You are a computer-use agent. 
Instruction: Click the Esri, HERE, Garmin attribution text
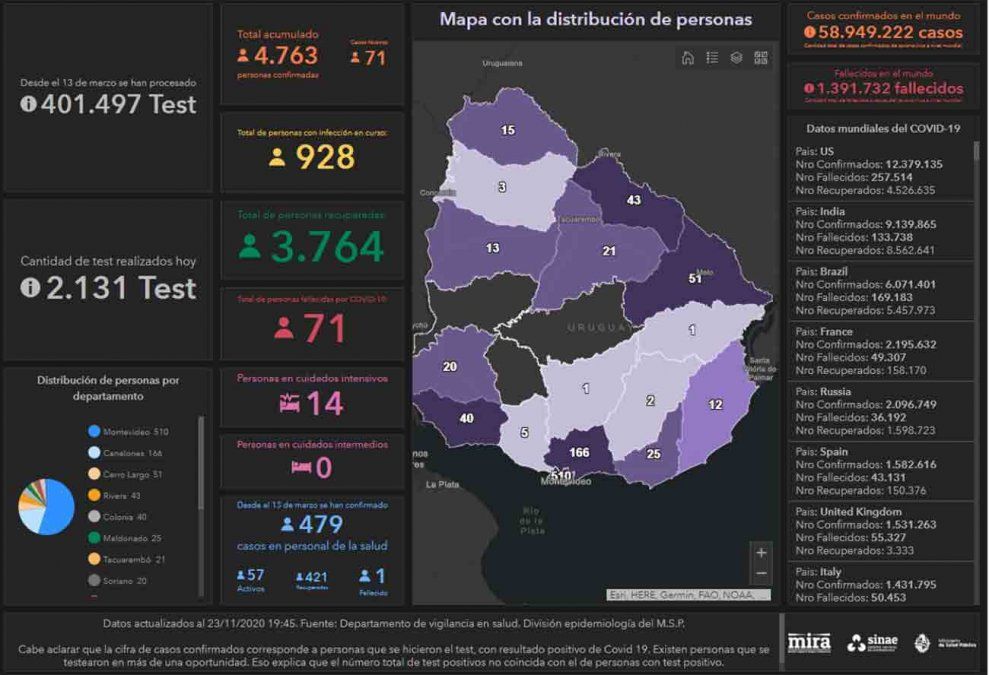pyautogui.click(x=689, y=595)
